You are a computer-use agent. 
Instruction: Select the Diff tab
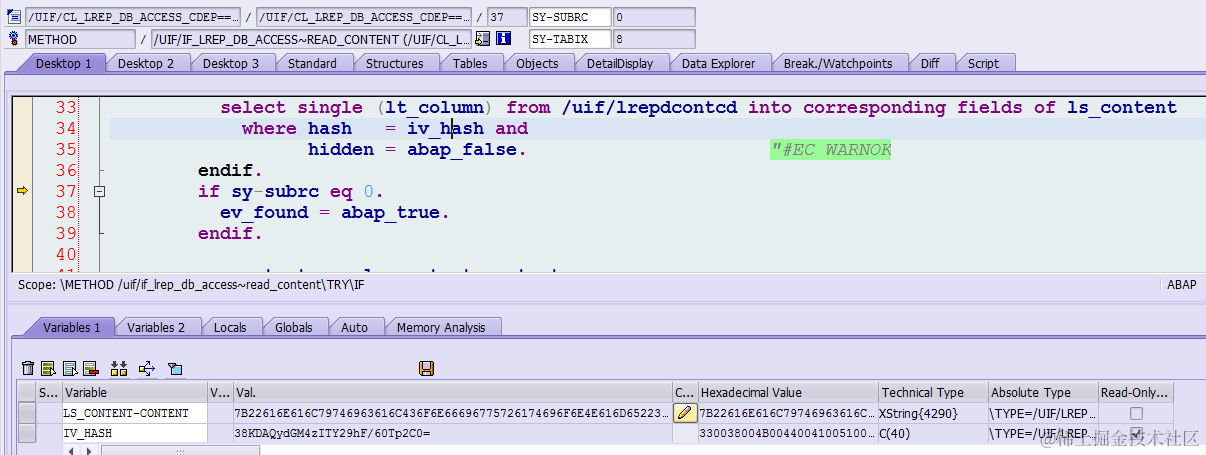930,63
